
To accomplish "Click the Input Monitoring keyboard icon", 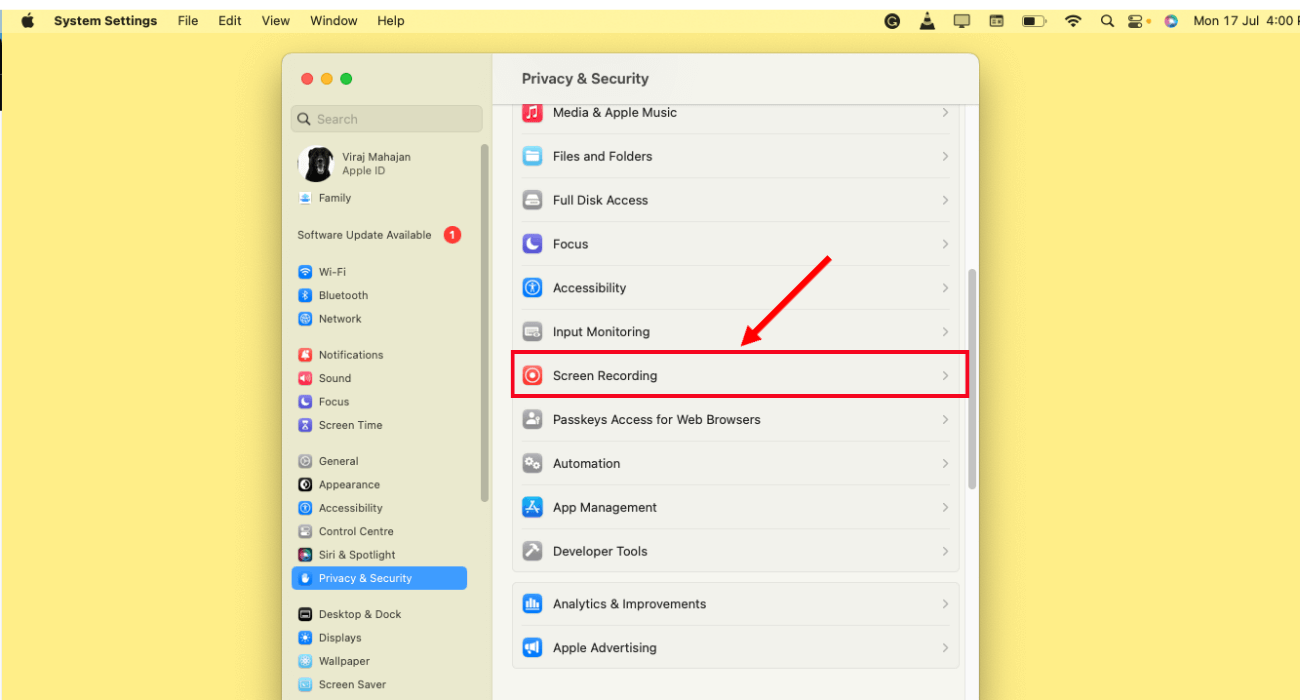I will pos(533,332).
